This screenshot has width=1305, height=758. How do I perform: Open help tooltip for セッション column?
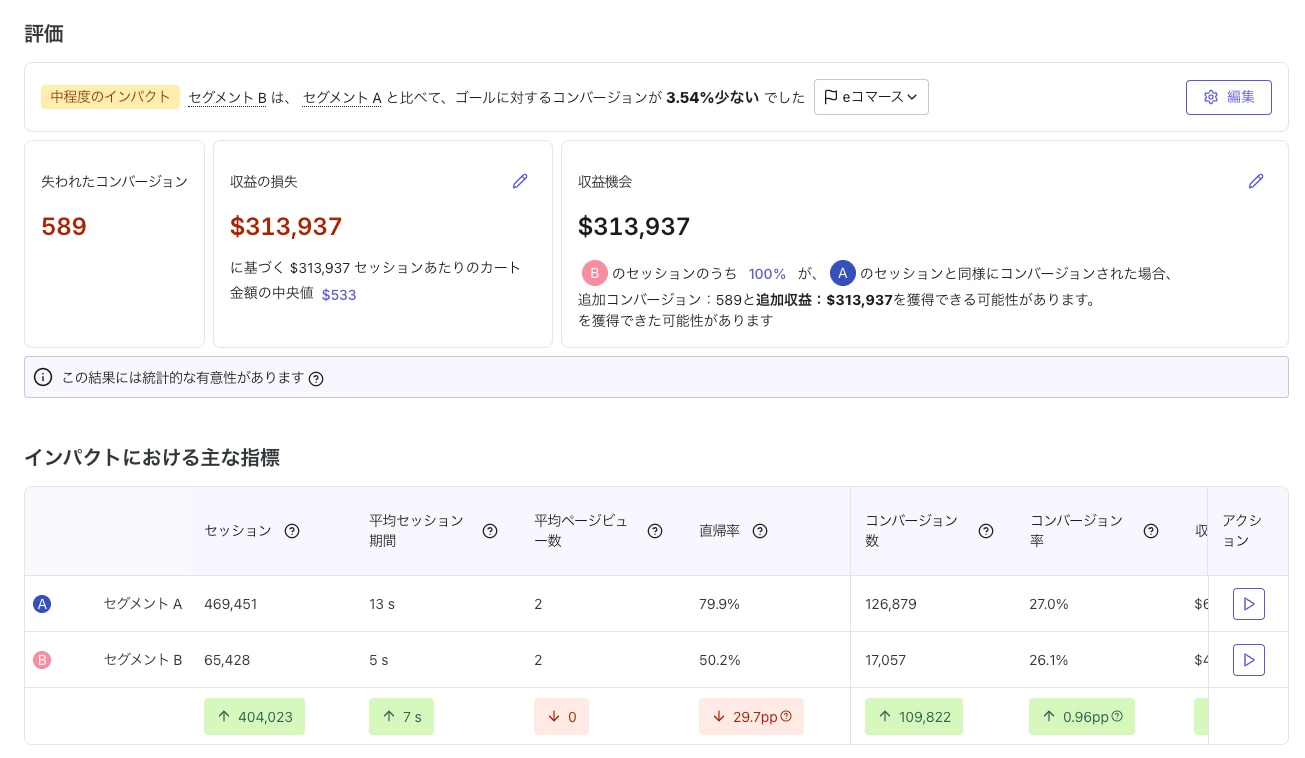tap(292, 531)
